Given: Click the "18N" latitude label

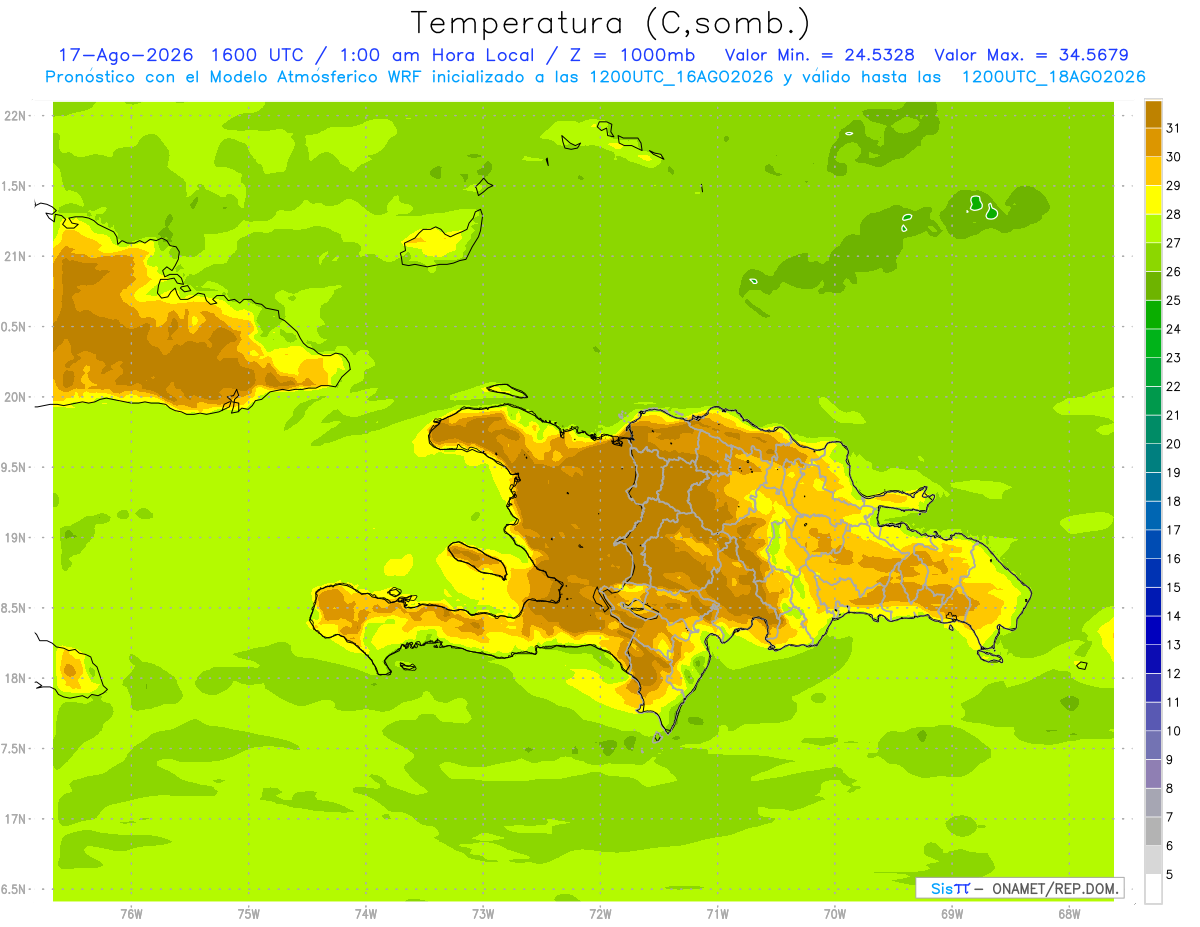Looking at the screenshot, I should [16, 678].
